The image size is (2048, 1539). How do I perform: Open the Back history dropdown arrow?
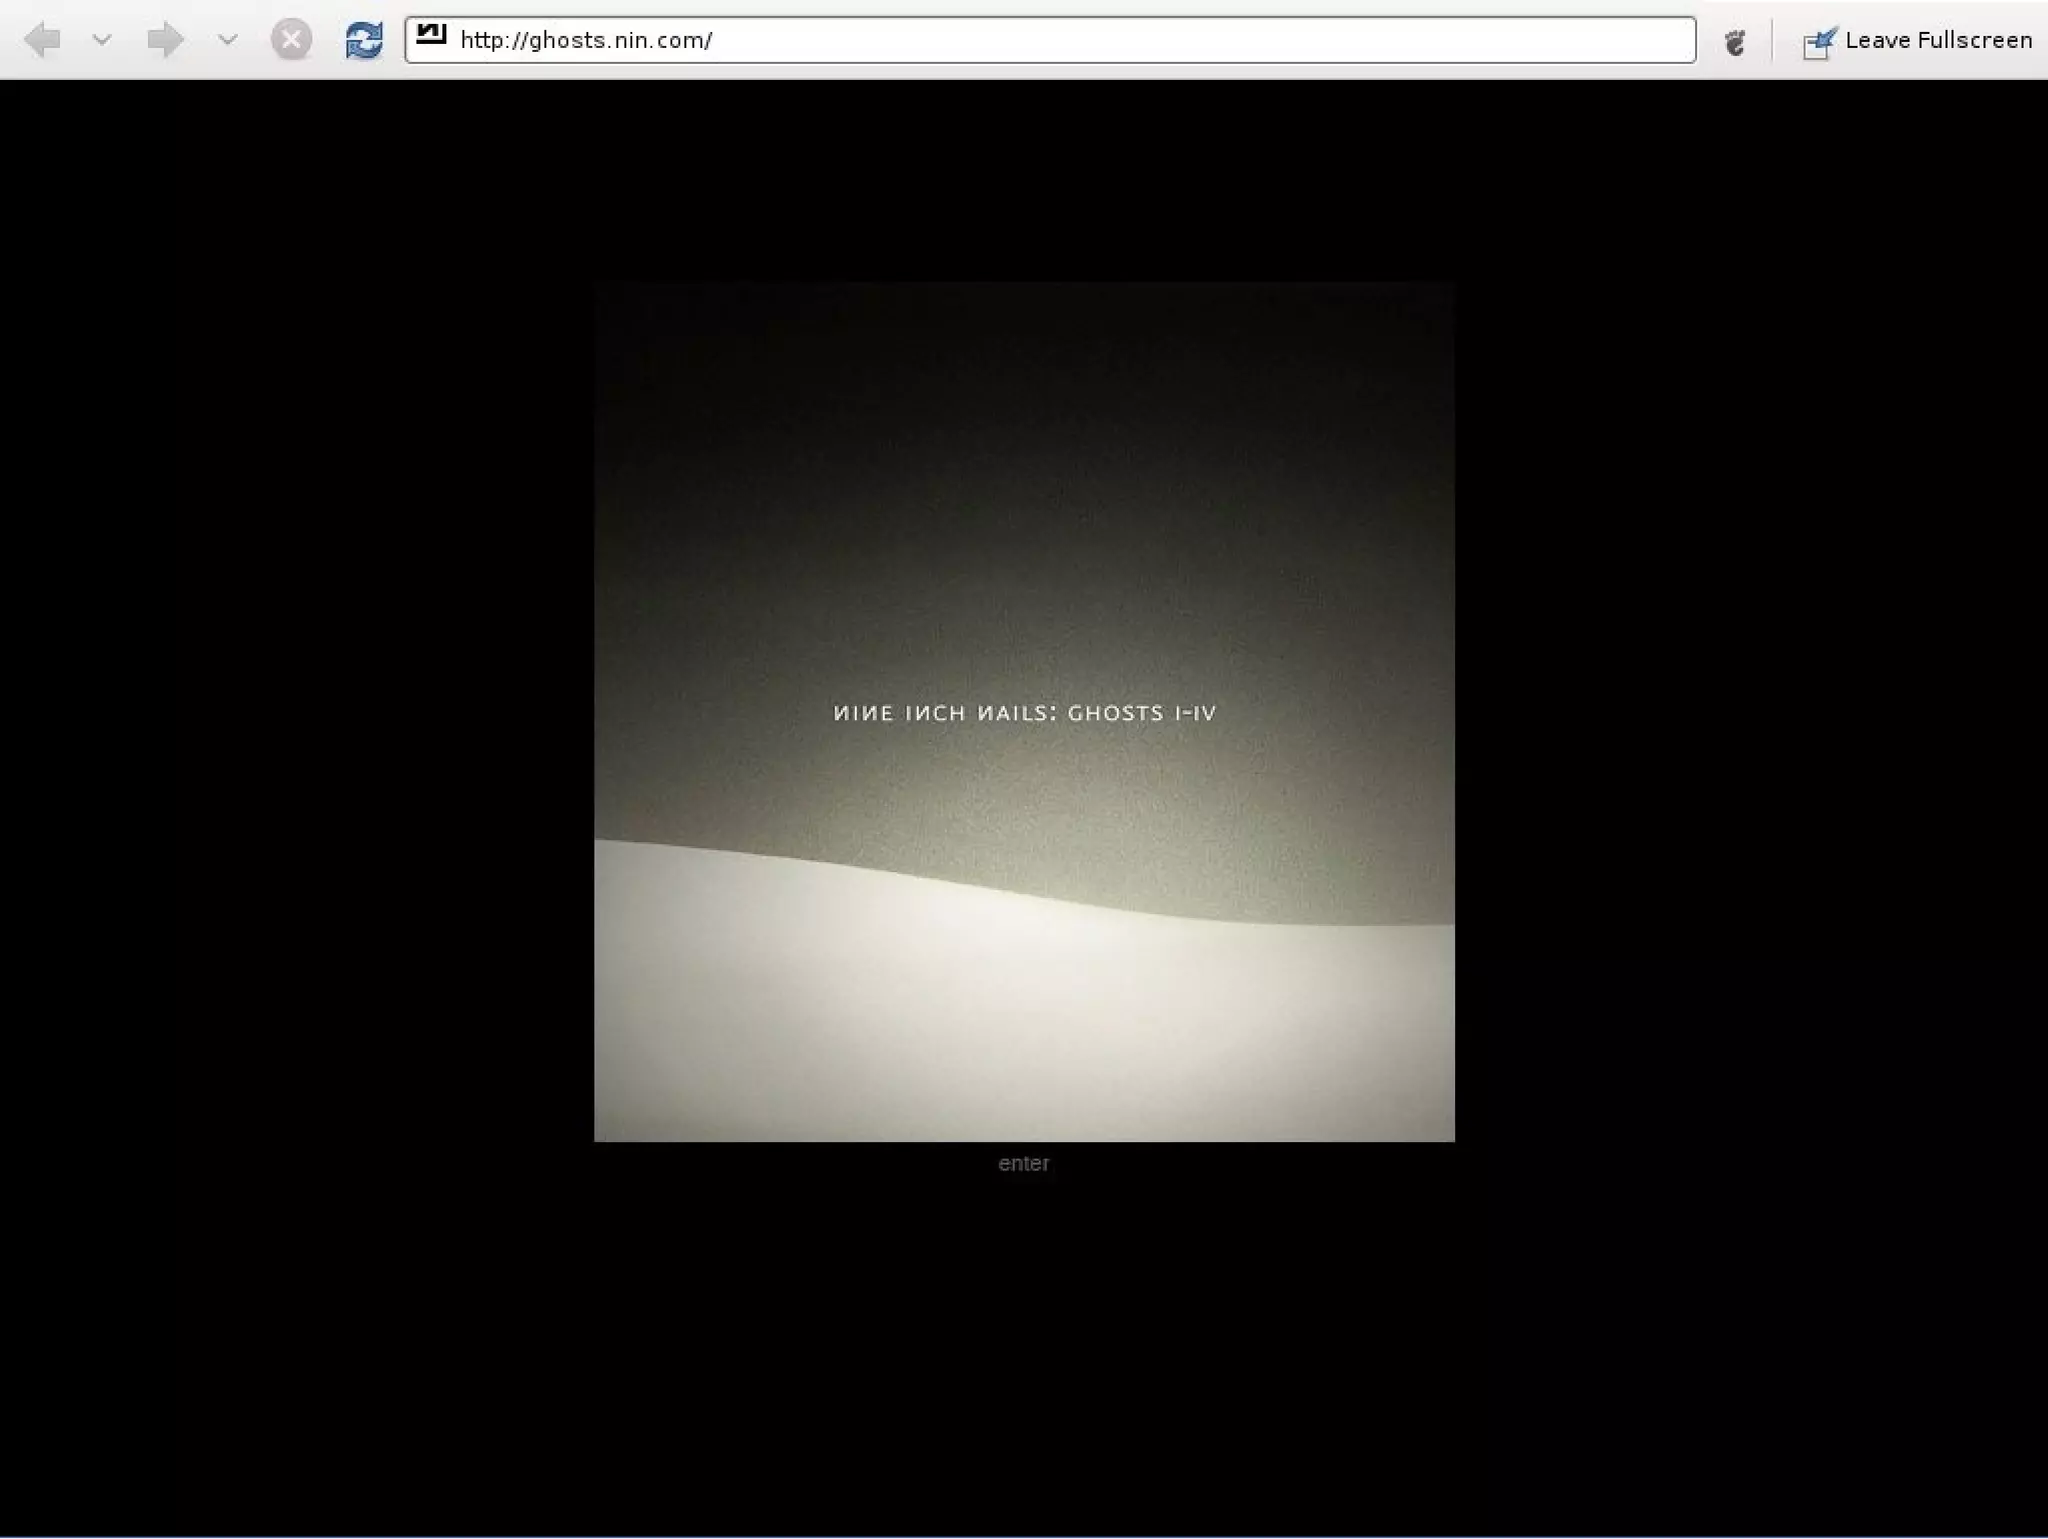[x=101, y=40]
